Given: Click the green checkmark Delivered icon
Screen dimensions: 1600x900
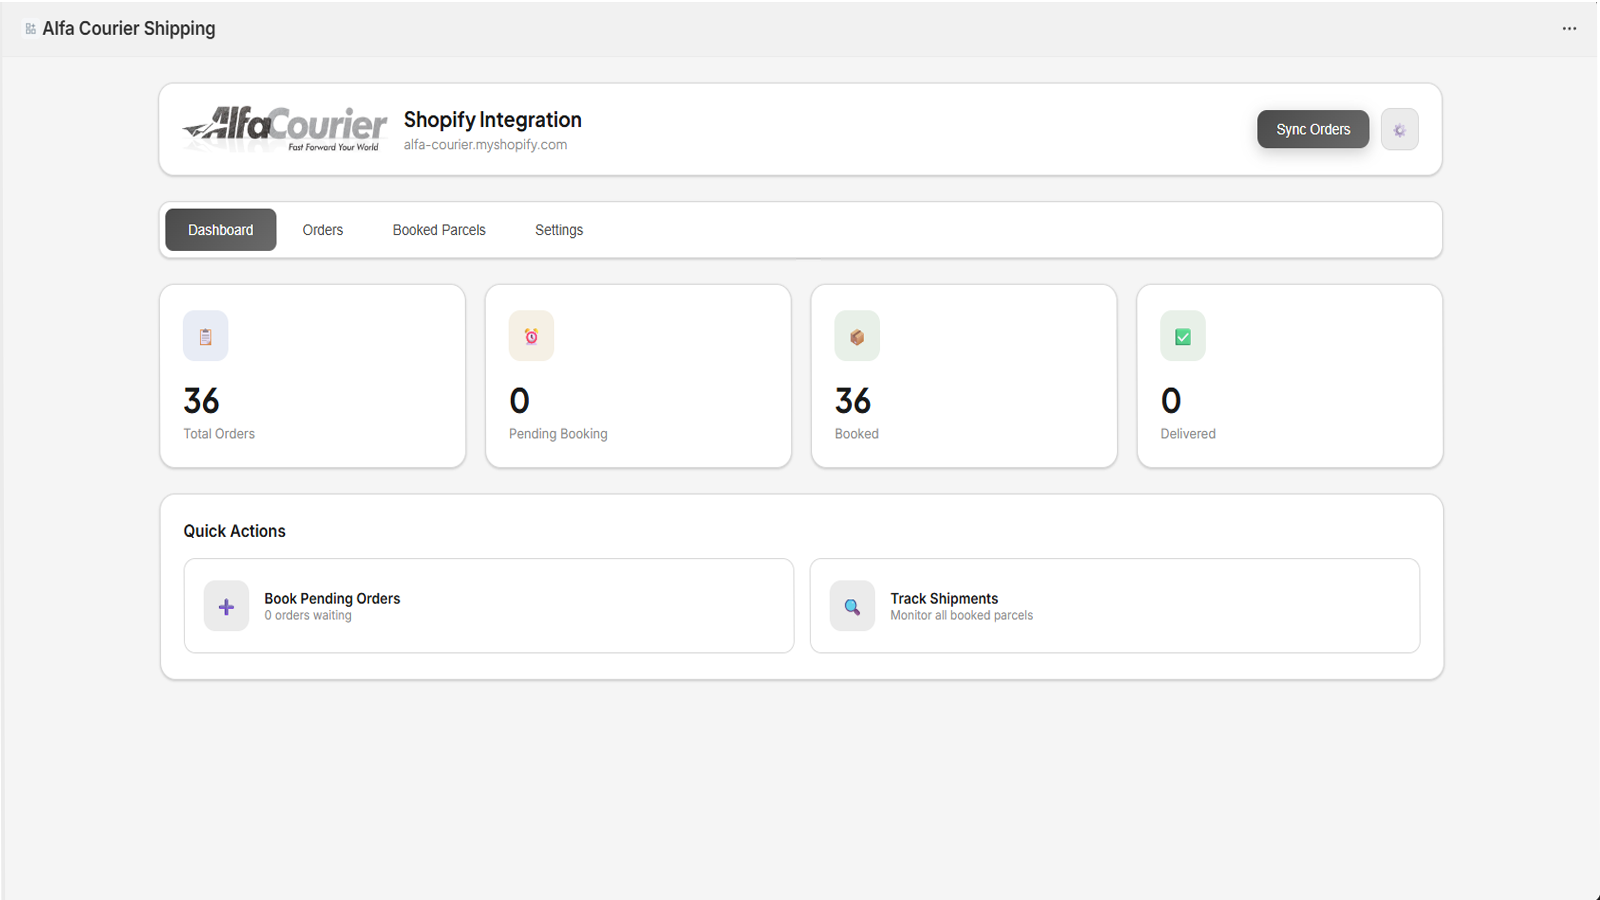Looking at the screenshot, I should click(1182, 337).
